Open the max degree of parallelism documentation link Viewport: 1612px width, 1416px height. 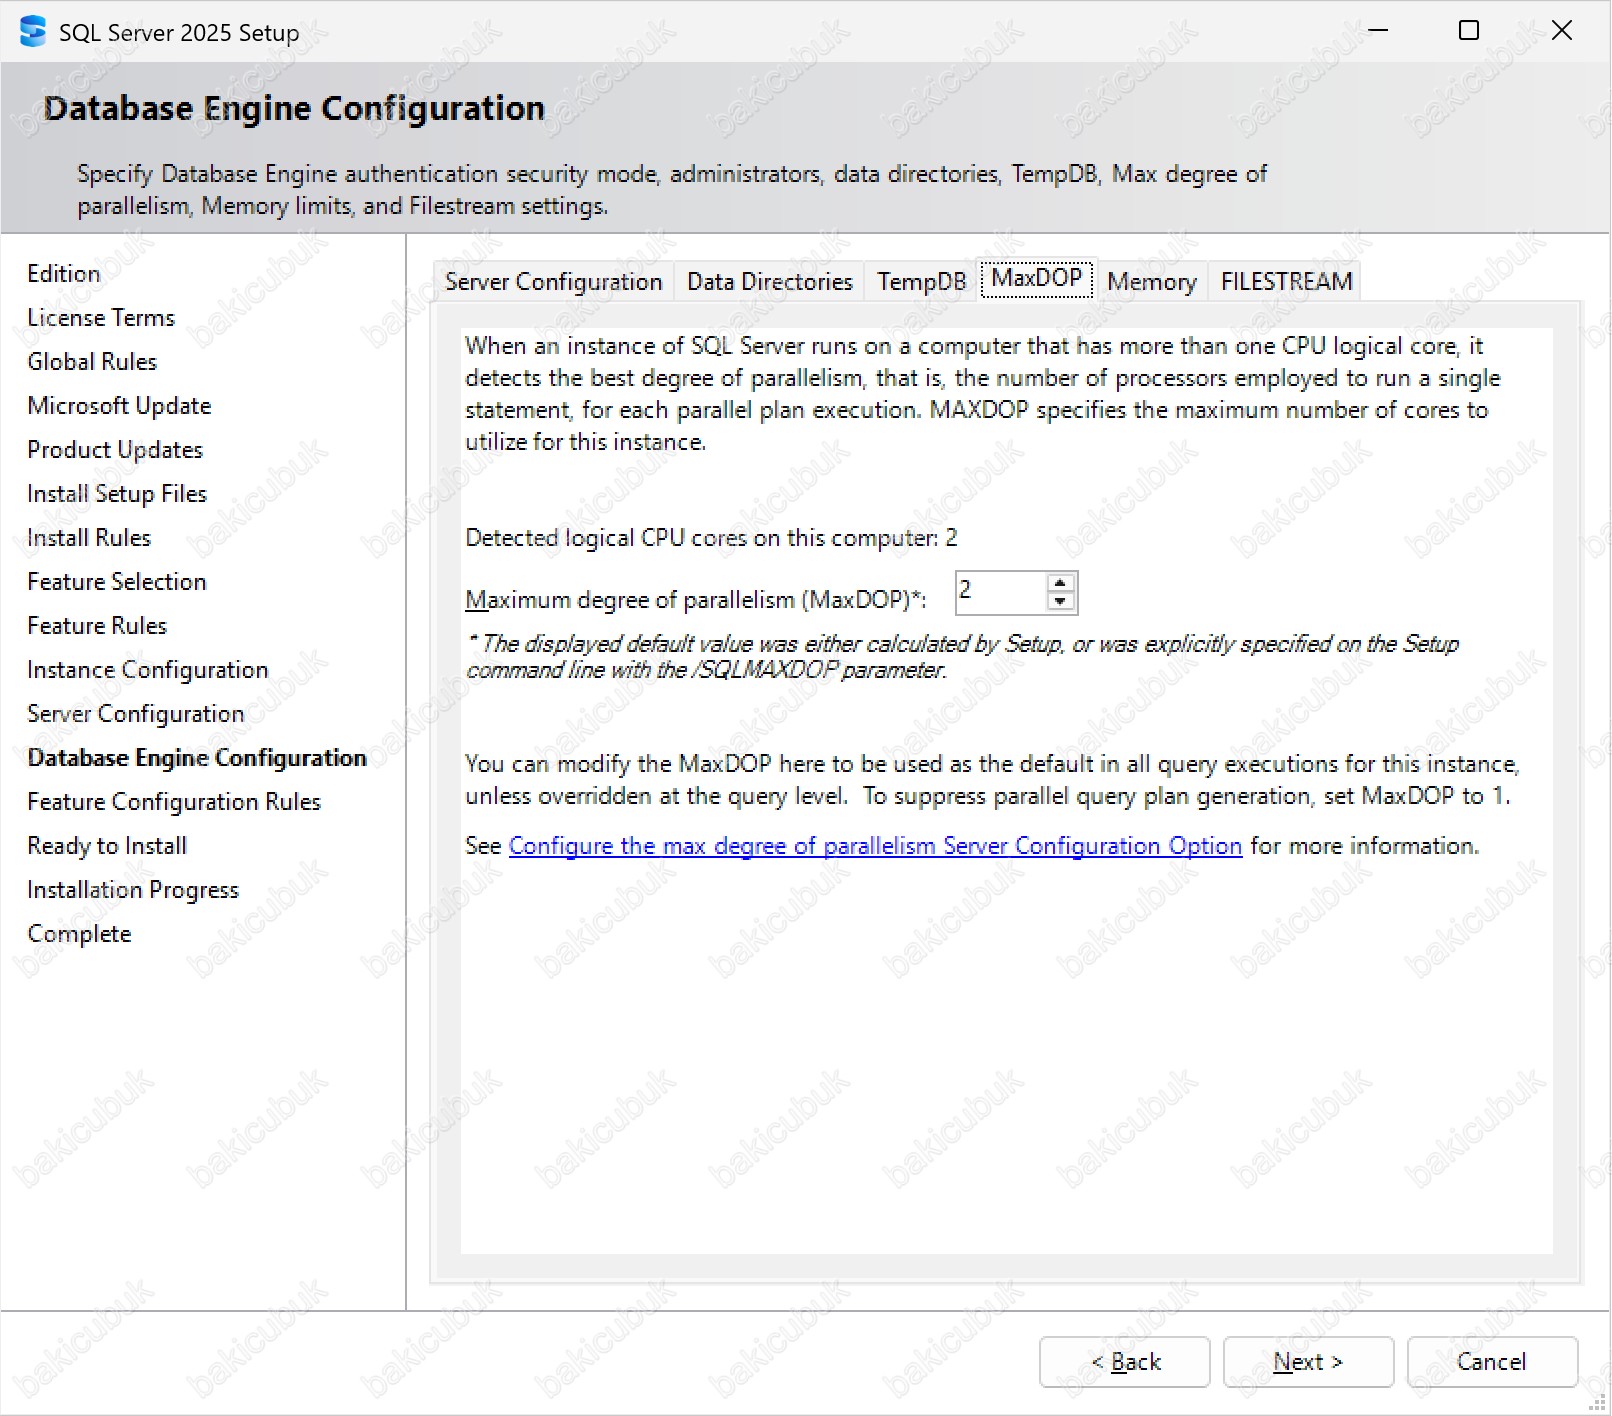(875, 846)
